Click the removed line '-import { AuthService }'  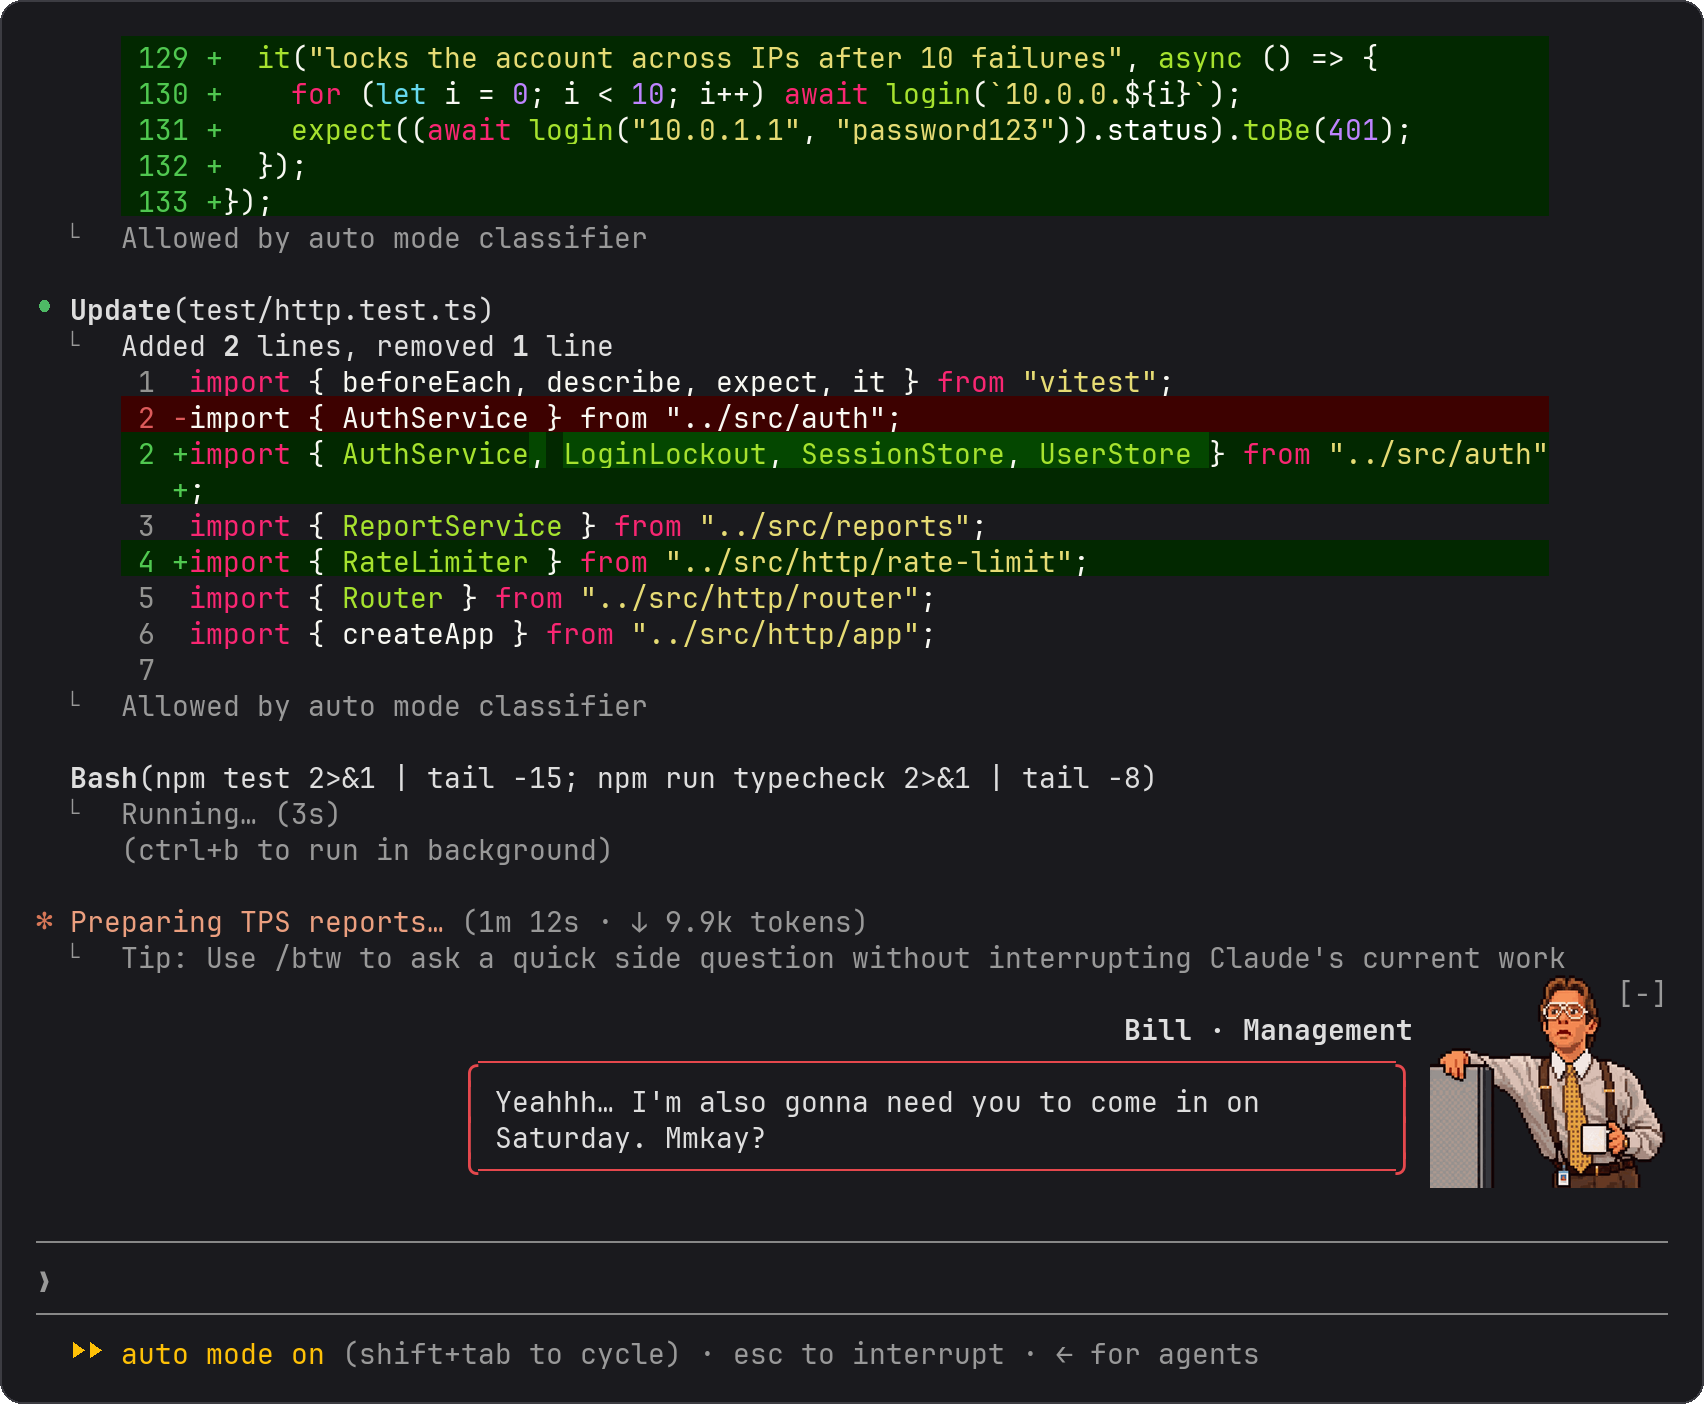coord(835,414)
